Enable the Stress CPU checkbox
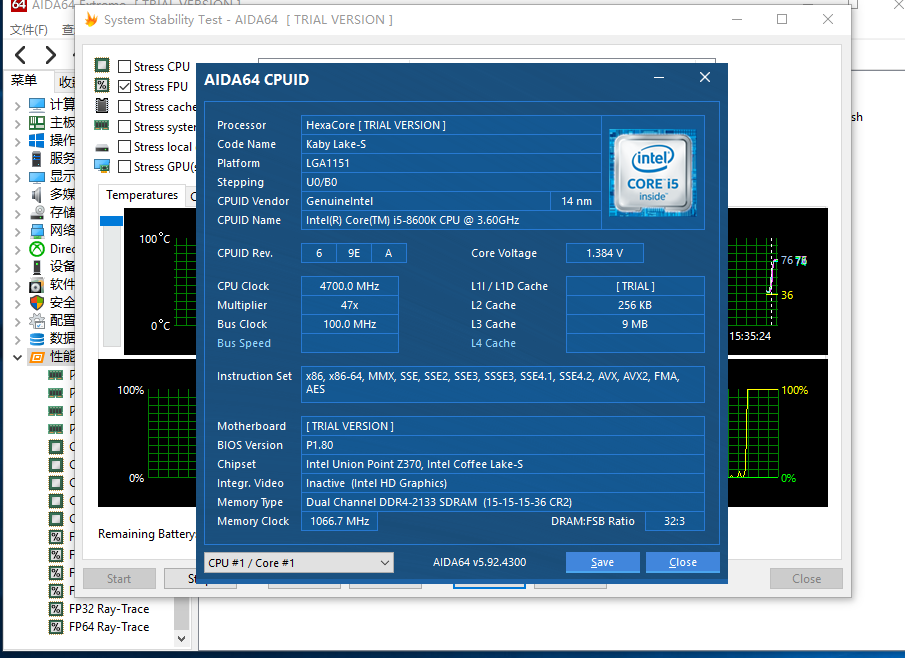This screenshot has width=905, height=658. click(x=125, y=67)
